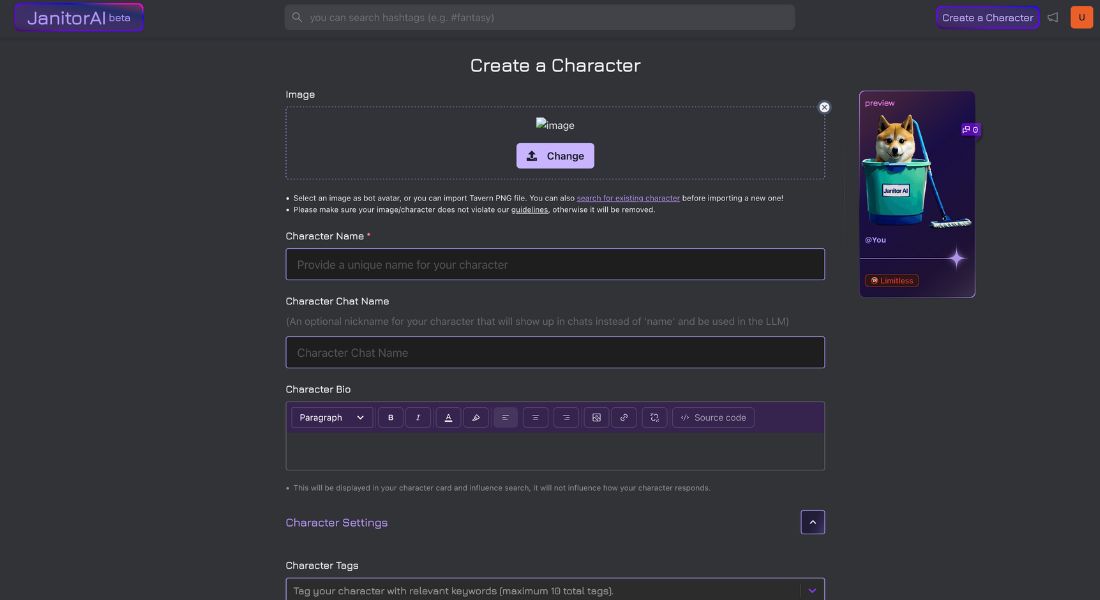Select the highlight tool in the editor

tap(476, 417)
